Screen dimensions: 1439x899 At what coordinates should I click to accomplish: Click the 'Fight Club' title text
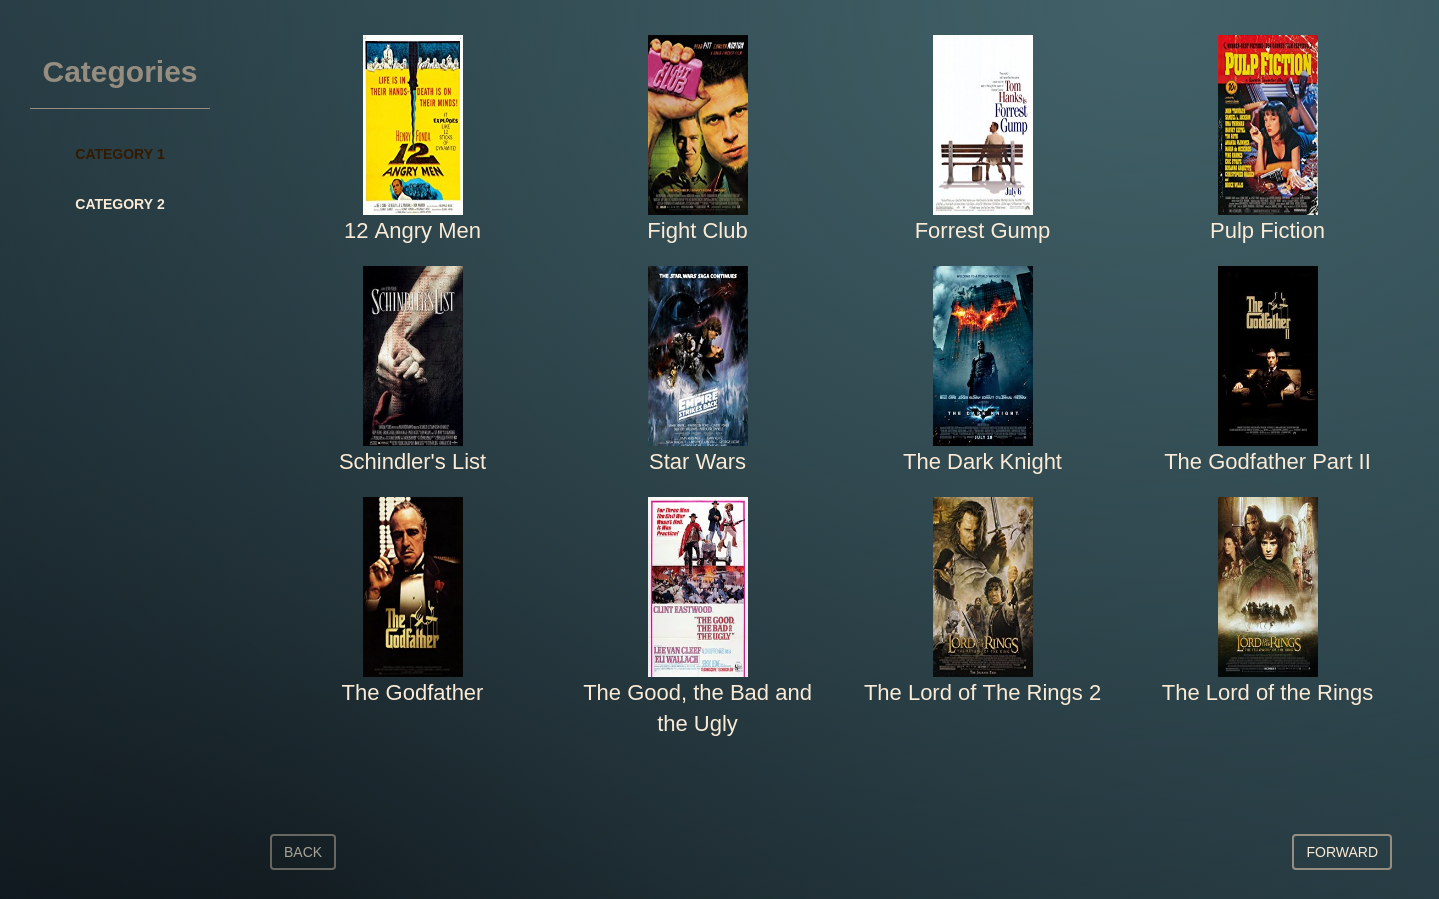pyautogui.click(x=697, y=231)
